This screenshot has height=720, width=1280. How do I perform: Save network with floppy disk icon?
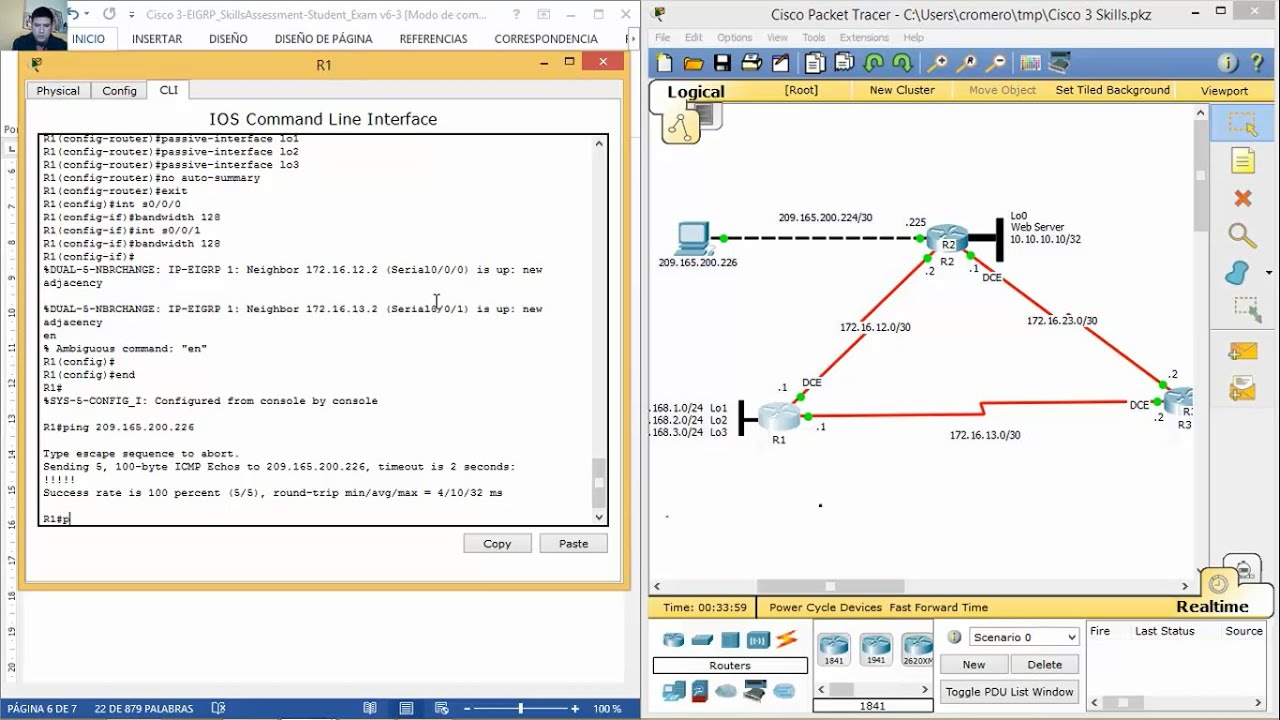[x=722, y=64]
